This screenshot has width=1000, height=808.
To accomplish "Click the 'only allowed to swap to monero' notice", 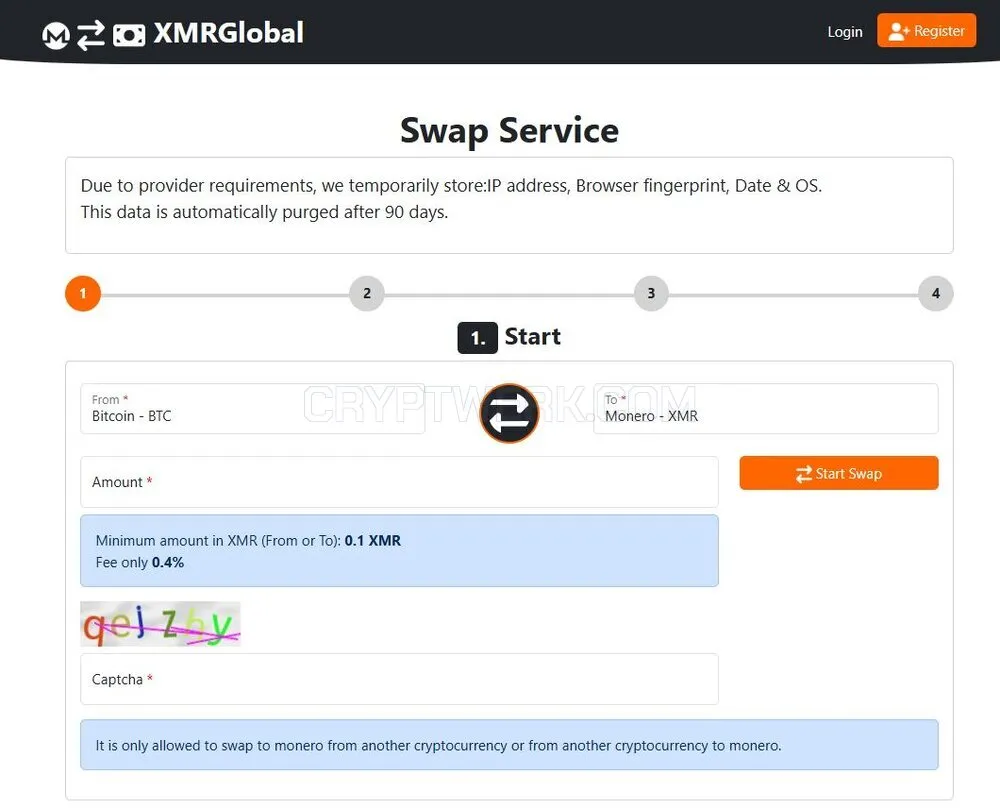I will click(x=509, y=745).
